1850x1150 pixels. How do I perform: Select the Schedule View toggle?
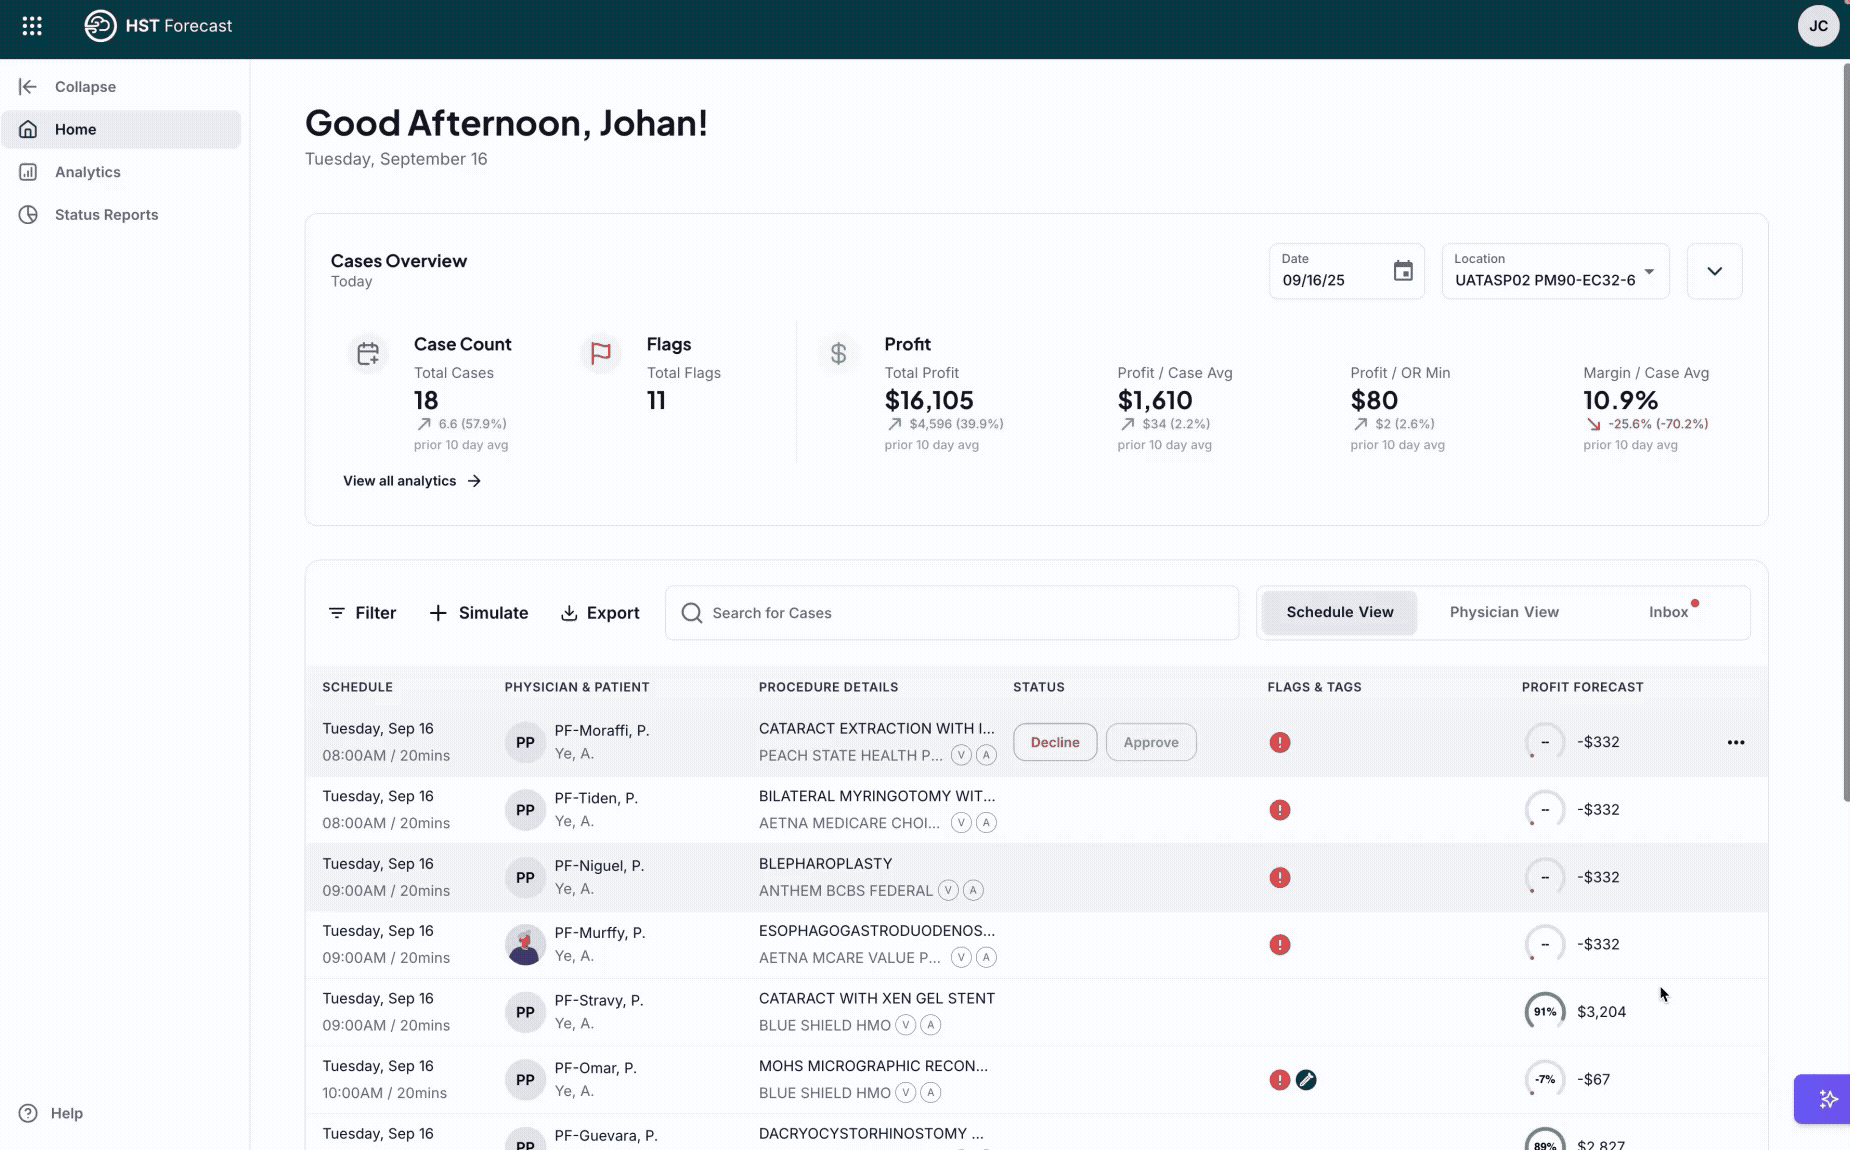[x=1339, y=612]
